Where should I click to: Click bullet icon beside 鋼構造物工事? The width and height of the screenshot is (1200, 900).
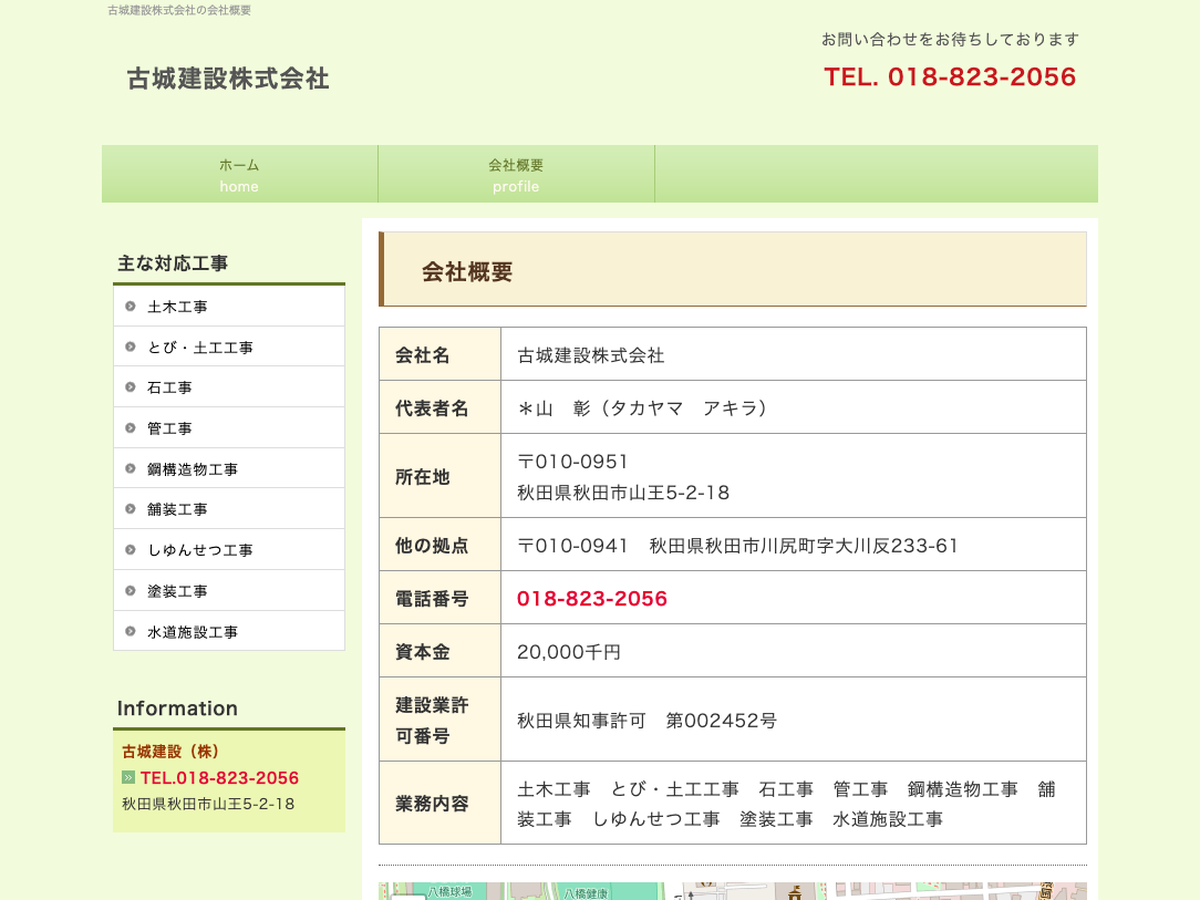click(x=130, y=469)
